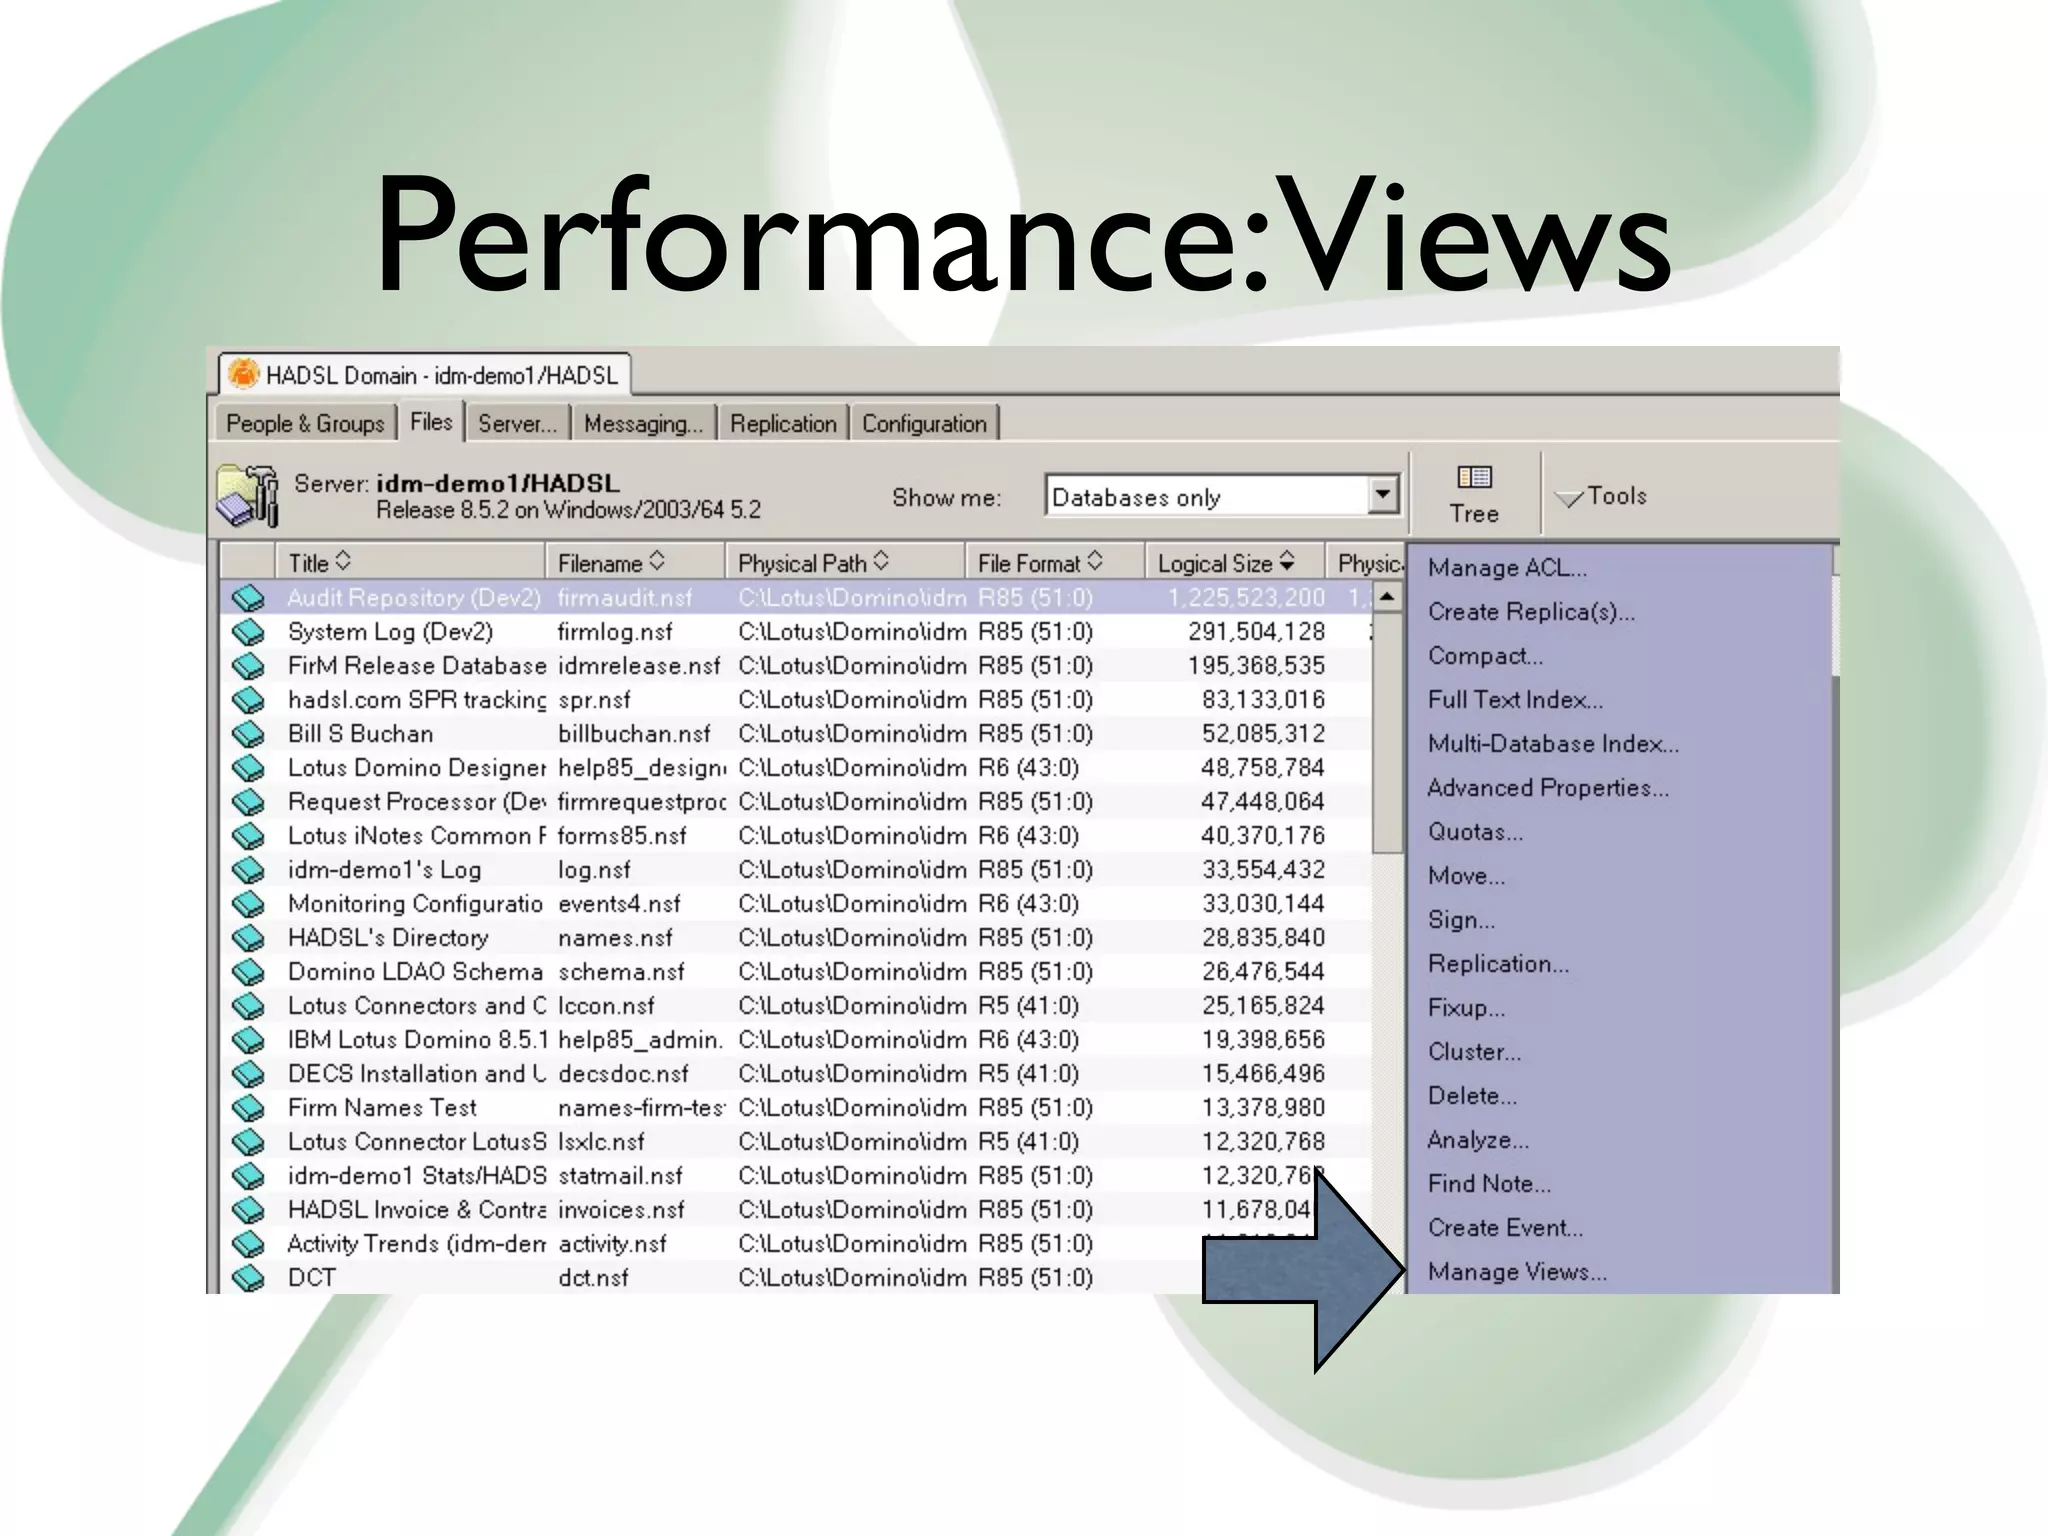Sort by File Format column arrows

click(1095, 561)
